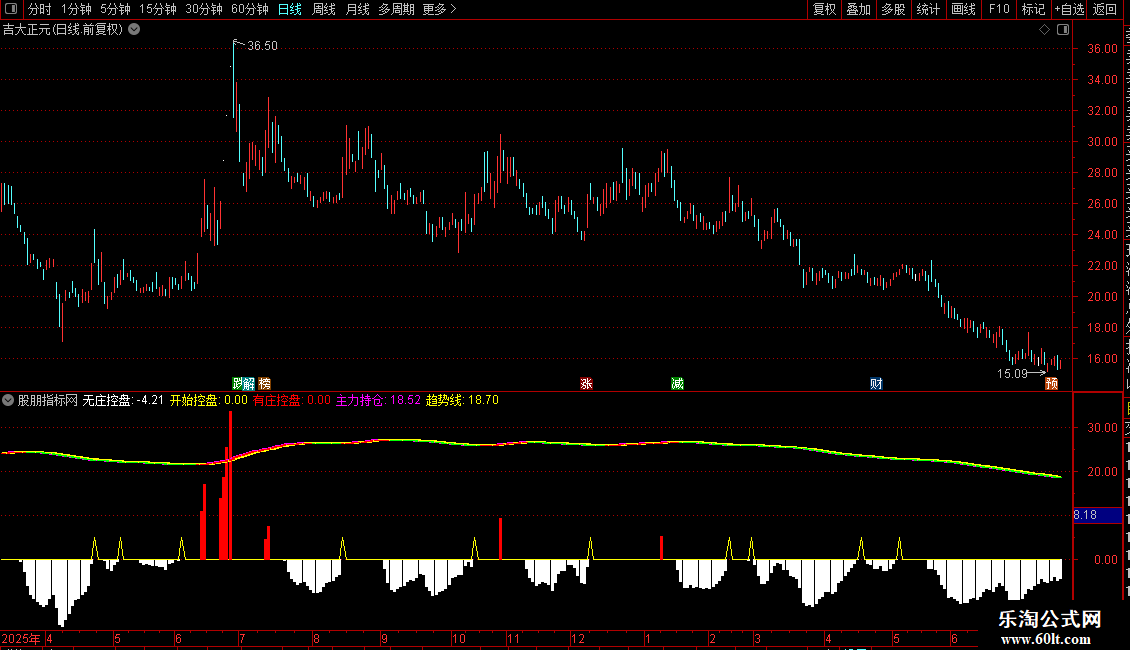Image resolution: width=1130 pixels, height=650 pixels.
Task: Toggle the right side panel icon
Action: click(1063, 30)
